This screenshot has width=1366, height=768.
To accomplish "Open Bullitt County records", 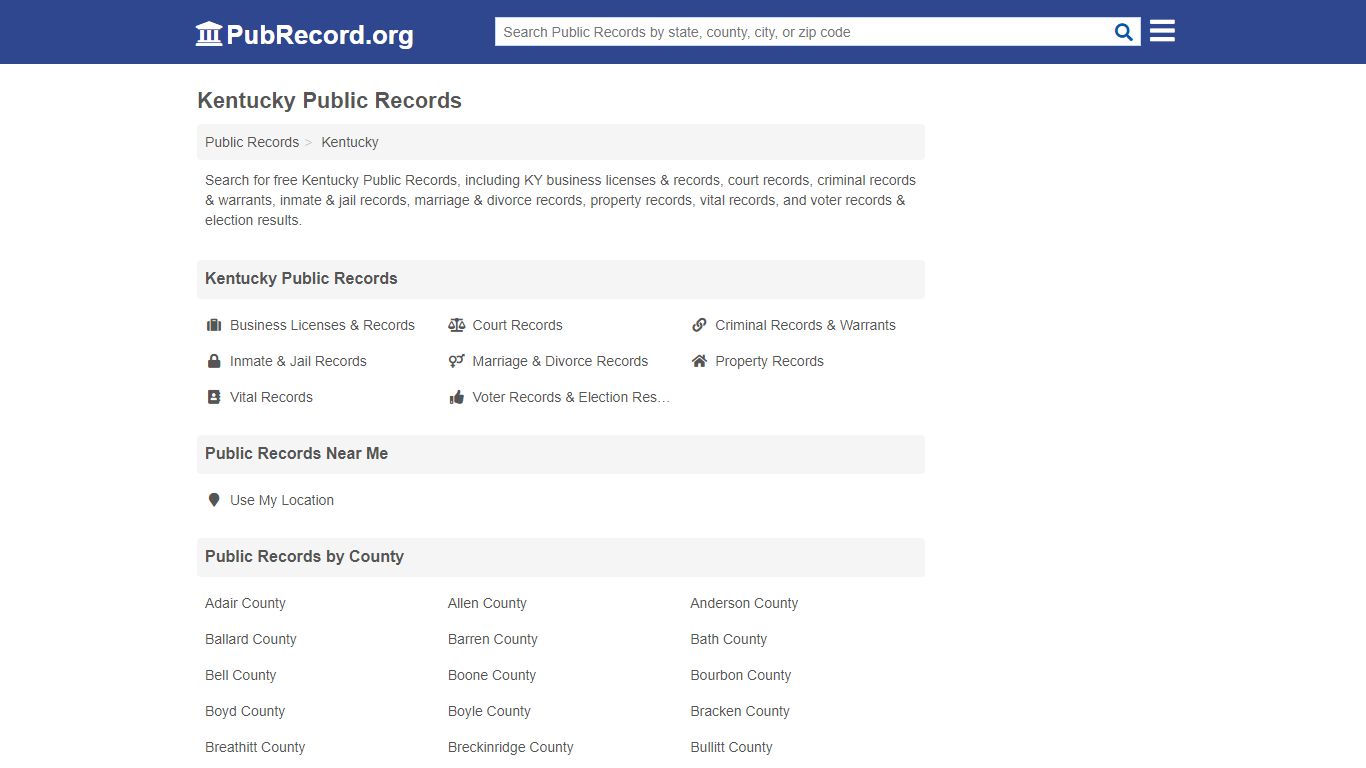I will pyautogui.click(x=731, y=747).
